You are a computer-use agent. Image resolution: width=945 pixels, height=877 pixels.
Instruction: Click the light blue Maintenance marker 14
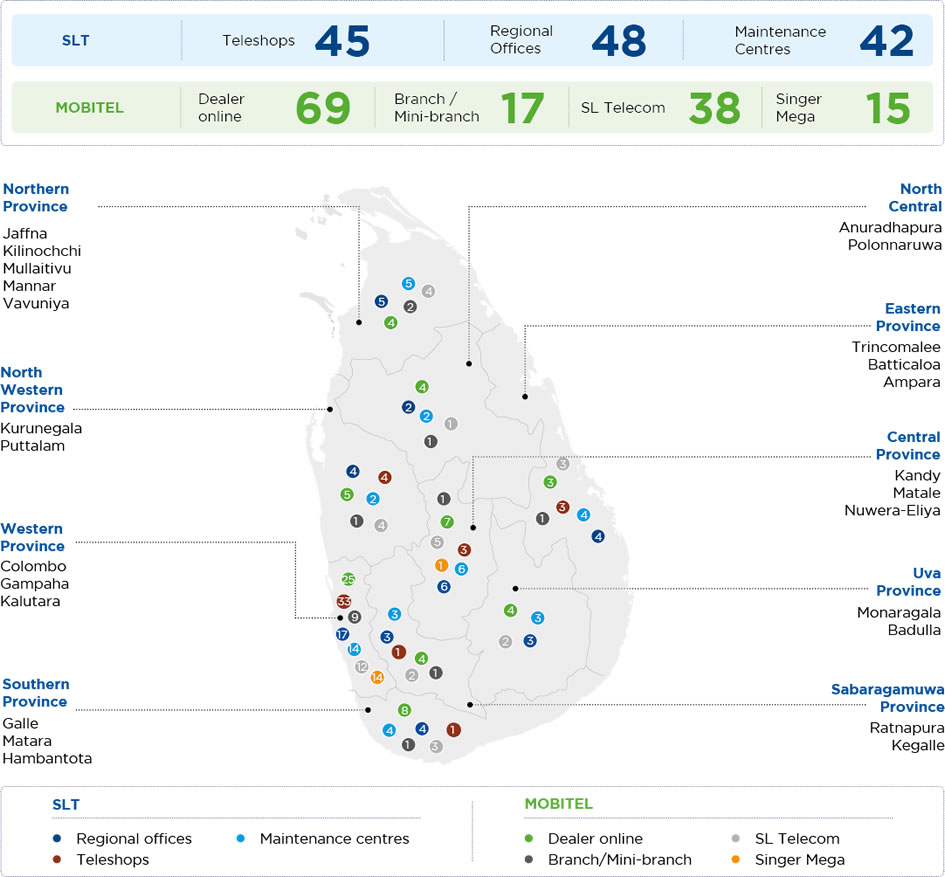(x=354, y=649)
